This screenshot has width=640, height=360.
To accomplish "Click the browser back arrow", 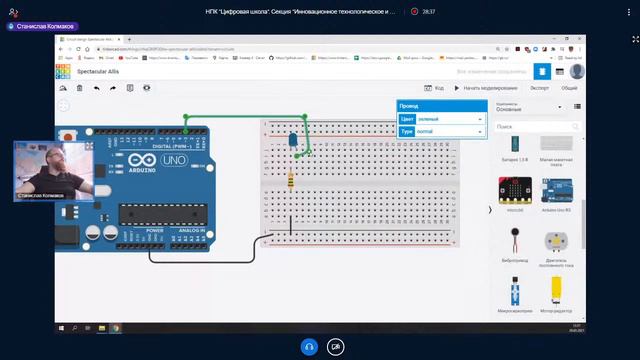I will pyautogui.click(x=61, y=49).
